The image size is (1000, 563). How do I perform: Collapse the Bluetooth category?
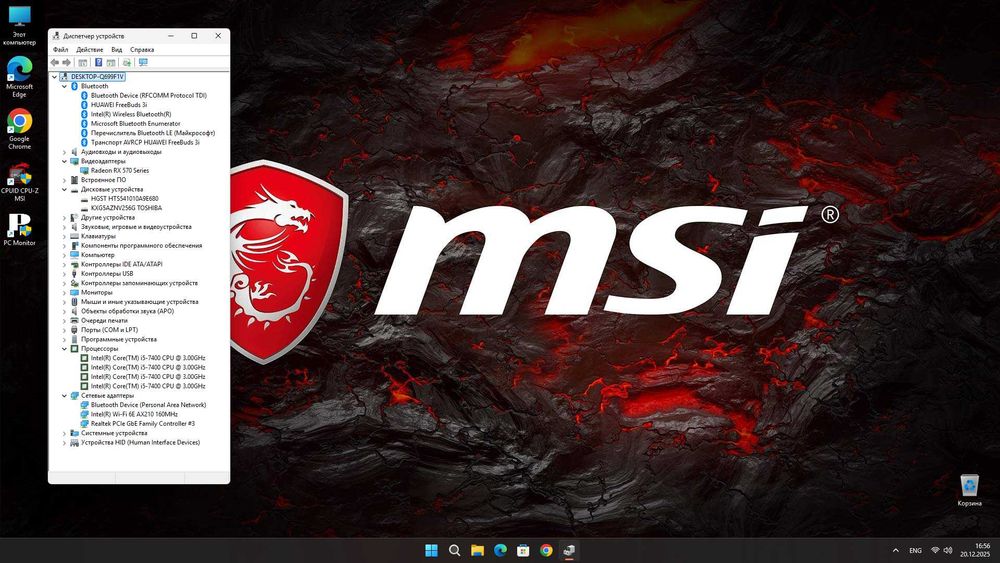(64, 86)
